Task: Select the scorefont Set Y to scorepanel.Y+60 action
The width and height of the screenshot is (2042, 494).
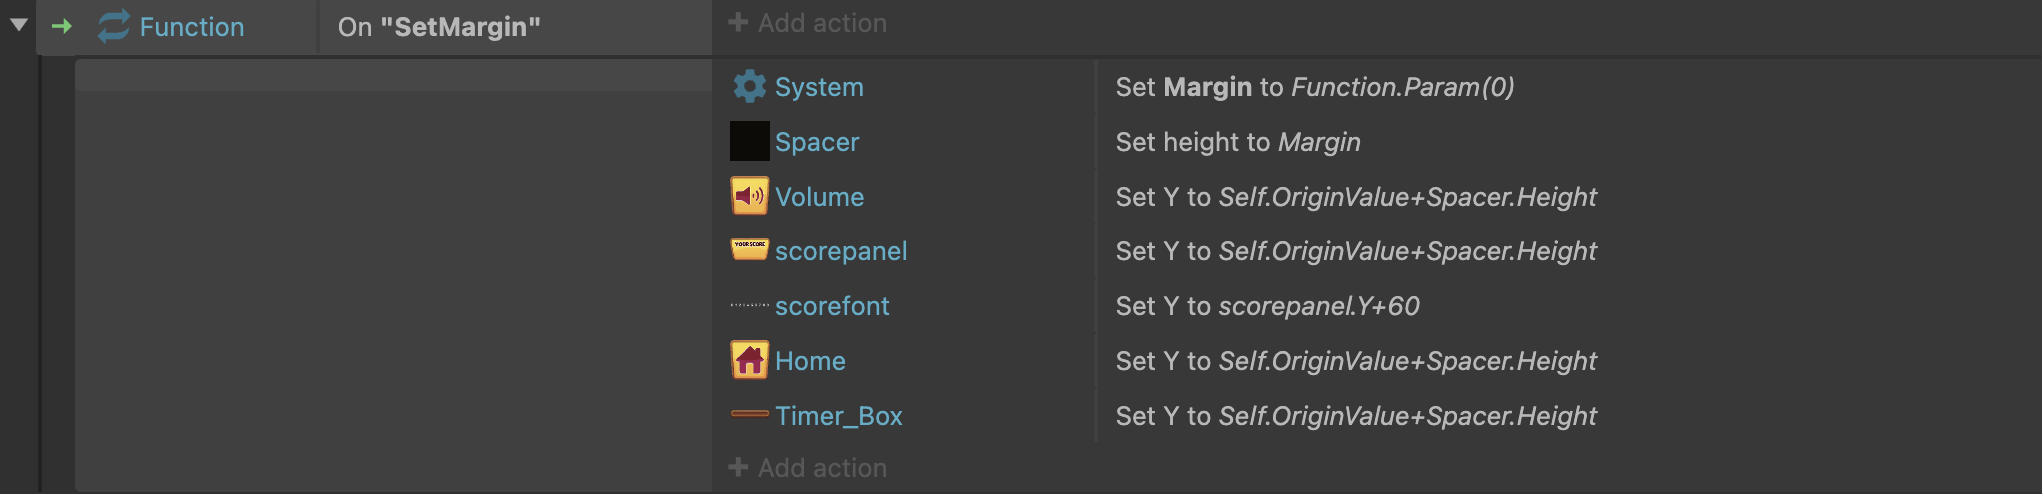Action: click(1267, 306)
